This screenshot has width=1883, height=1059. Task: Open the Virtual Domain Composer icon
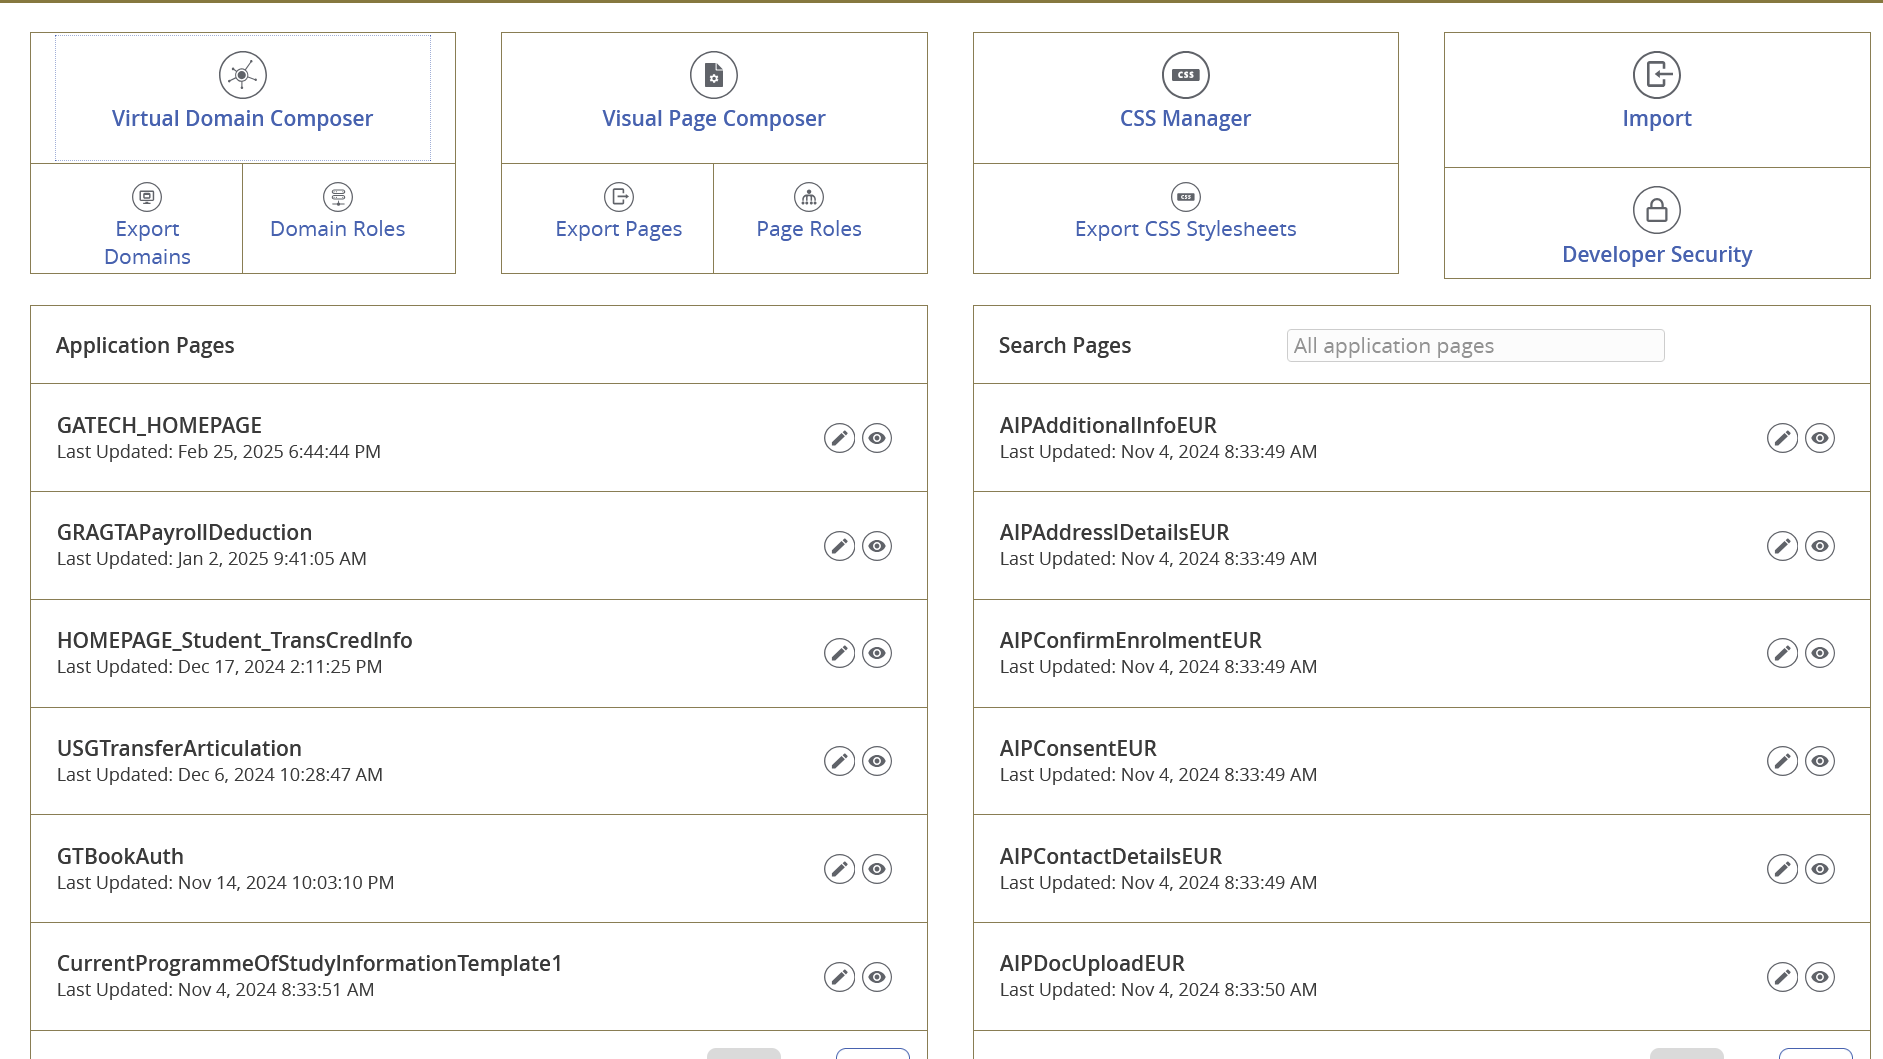(x=243, y=75)
